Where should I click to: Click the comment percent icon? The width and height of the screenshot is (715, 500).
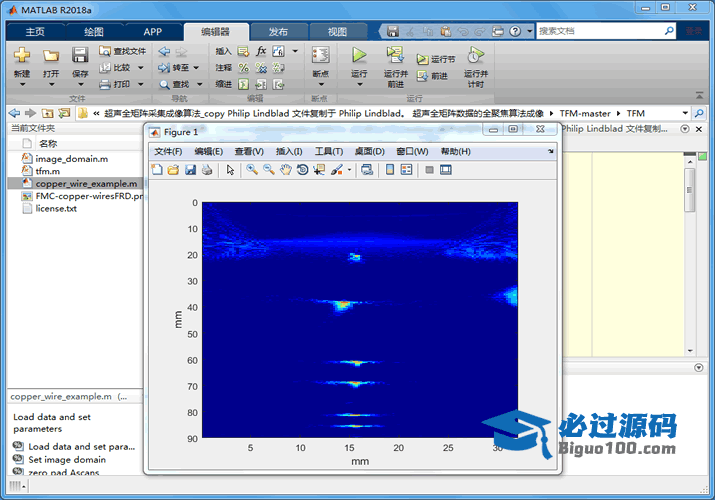click(x=244, y=68)
